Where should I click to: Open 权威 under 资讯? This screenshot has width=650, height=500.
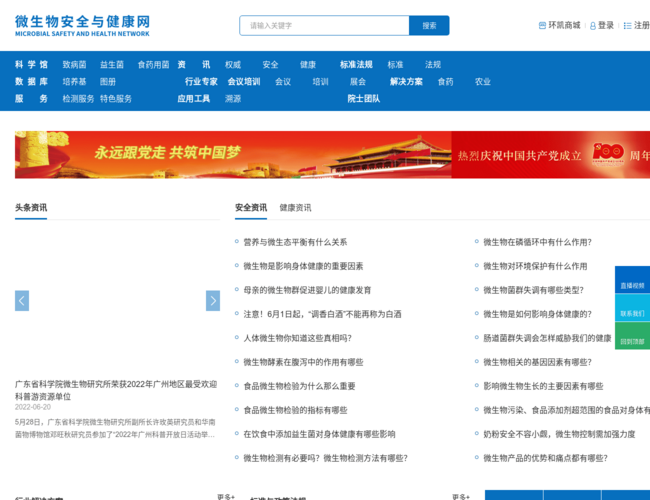pyautogui.click(x=233, y=65)
